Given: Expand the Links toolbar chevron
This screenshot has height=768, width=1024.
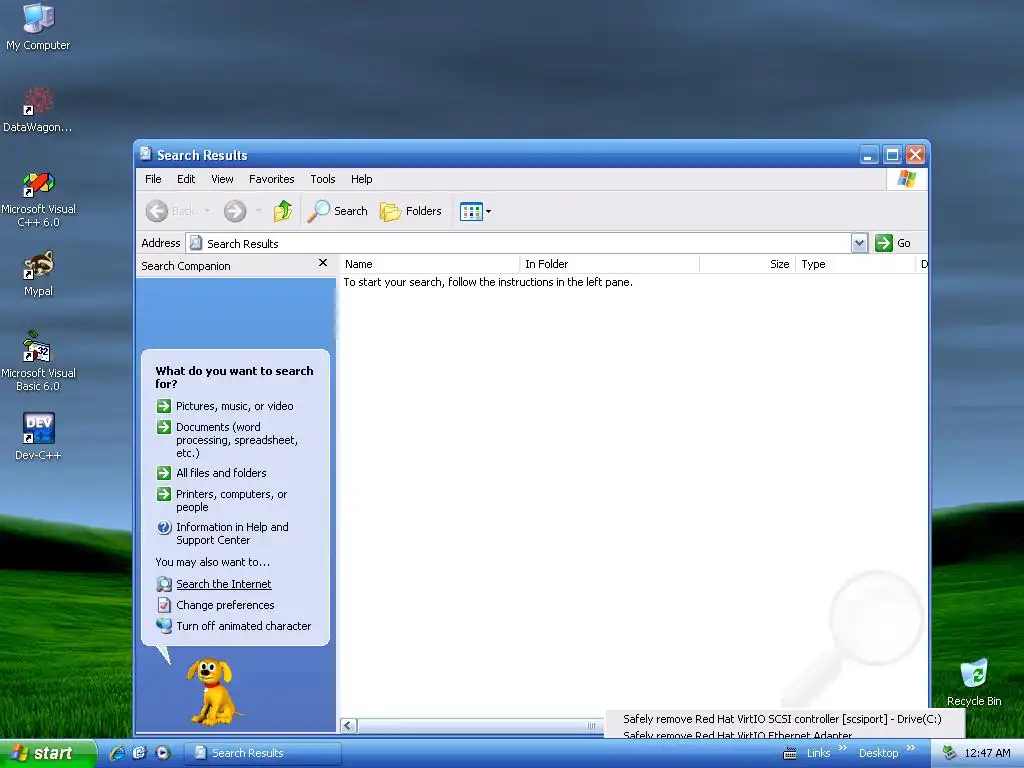Looking at the screenshot, I should point(842,748).
